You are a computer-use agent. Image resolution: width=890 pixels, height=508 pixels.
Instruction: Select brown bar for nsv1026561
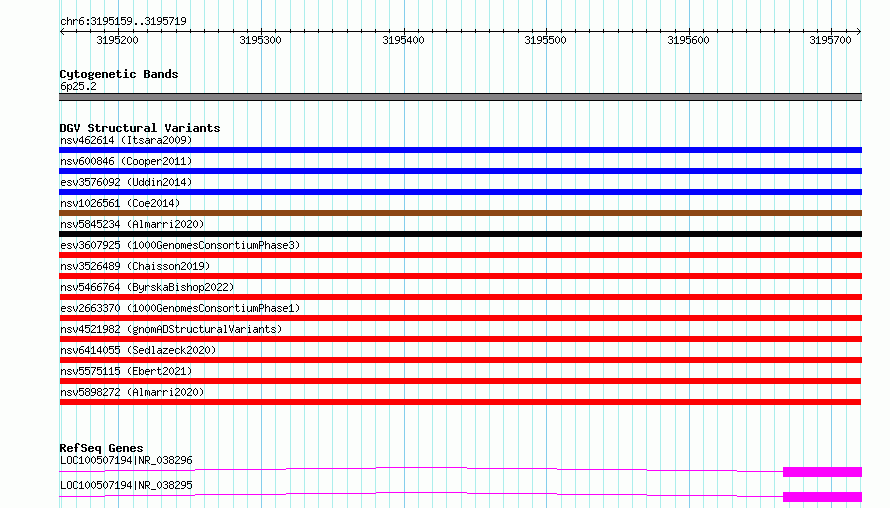click(x=460, y=213)
